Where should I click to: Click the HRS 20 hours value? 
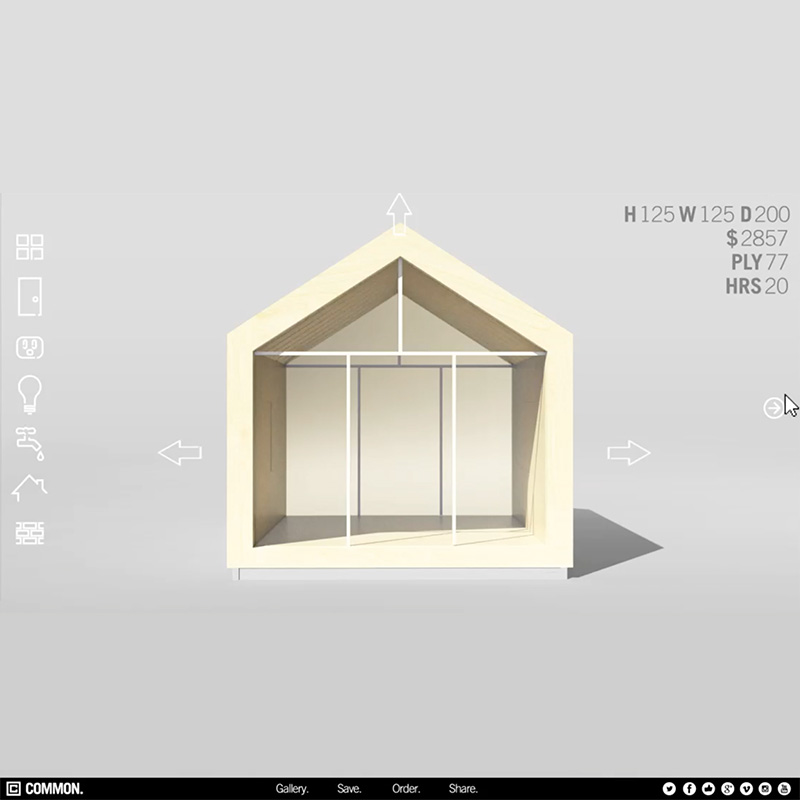[757, 286]
